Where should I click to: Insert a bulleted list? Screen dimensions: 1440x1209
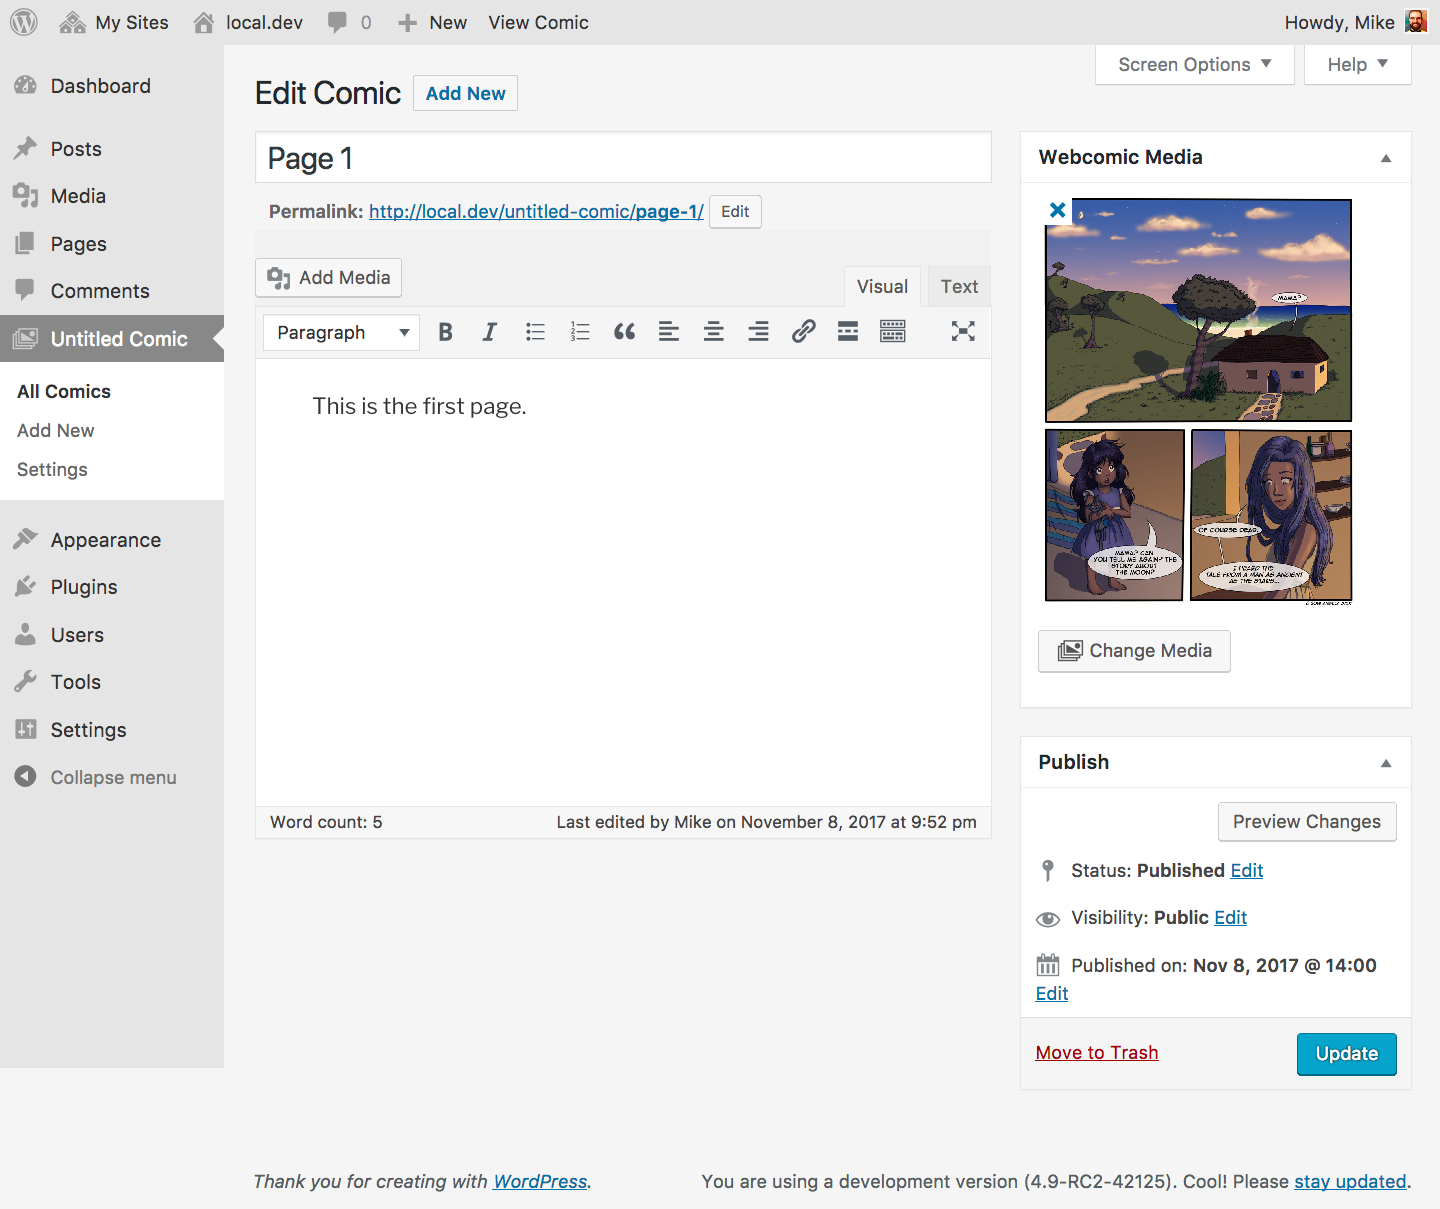point(535,332)
